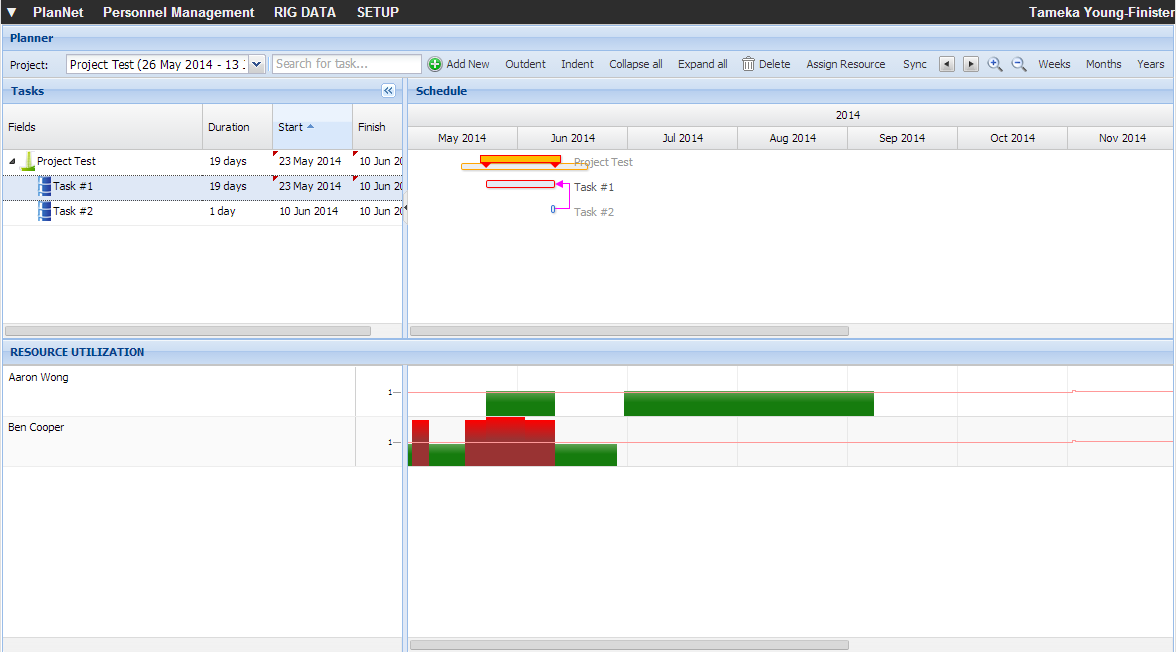The width and height of the screenshot is (1176, 652).
Task: Click into the Search for task field
Action: 346,64
